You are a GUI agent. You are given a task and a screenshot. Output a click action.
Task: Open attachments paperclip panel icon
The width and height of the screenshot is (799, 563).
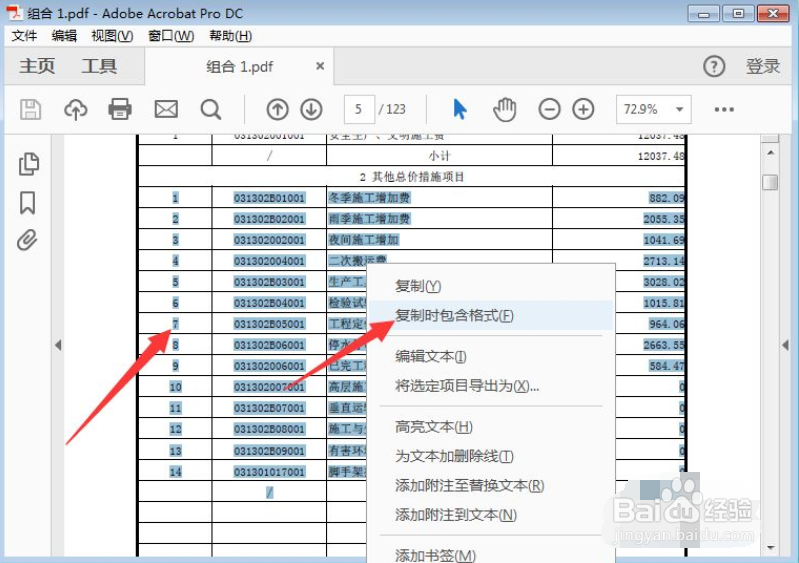pyautogui.click(x=27, y=240)
